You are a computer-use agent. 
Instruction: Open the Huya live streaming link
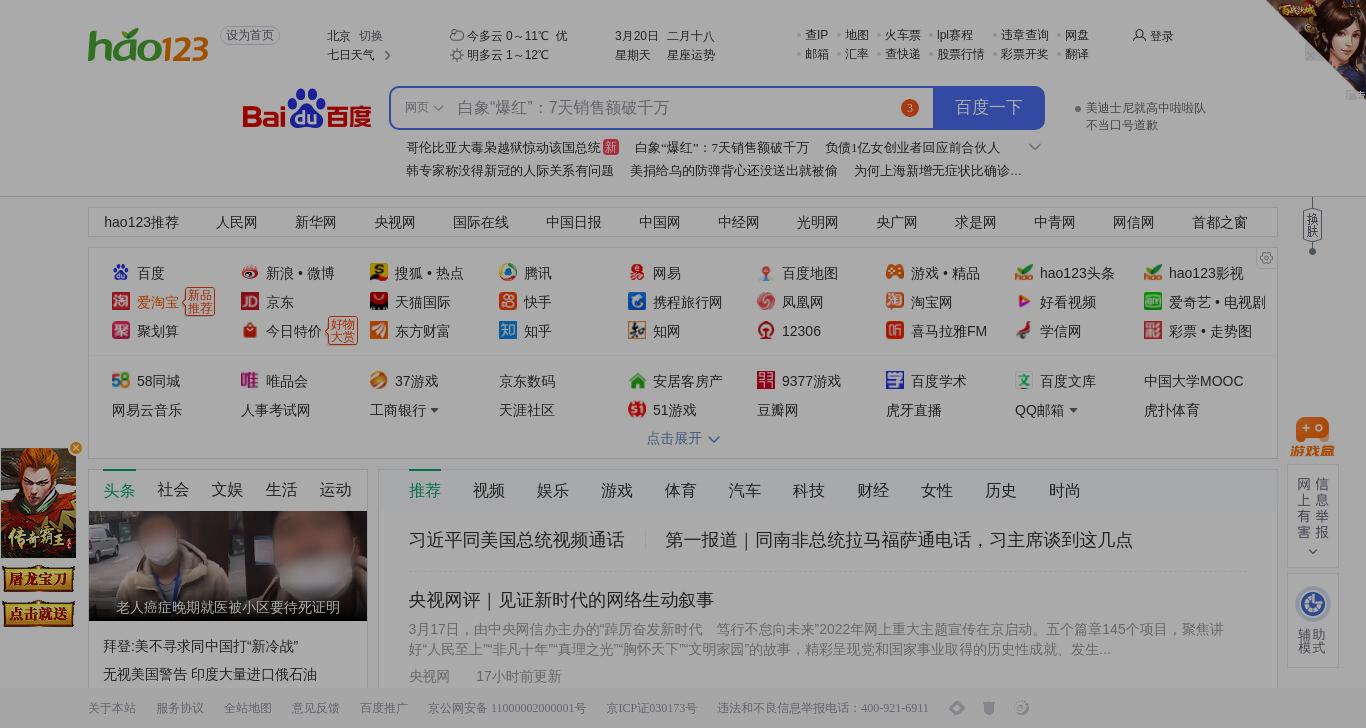point(914,410)
